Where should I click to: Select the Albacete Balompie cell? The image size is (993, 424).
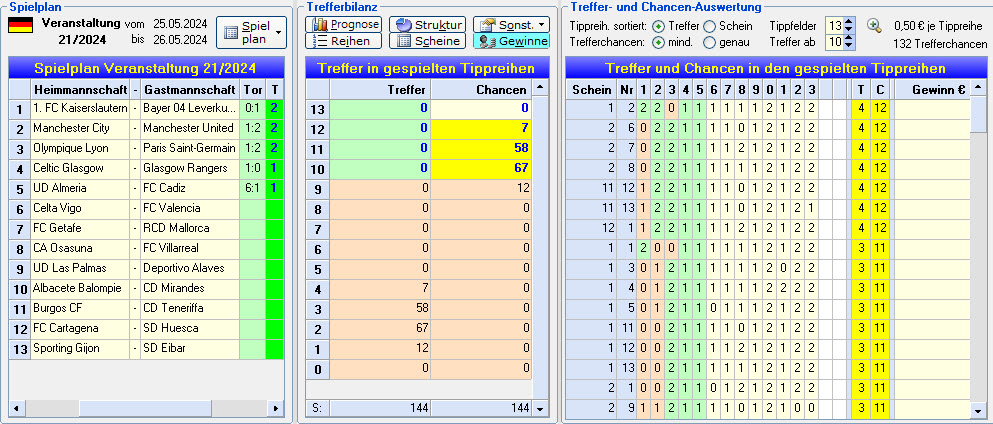[x=80, y=289]
